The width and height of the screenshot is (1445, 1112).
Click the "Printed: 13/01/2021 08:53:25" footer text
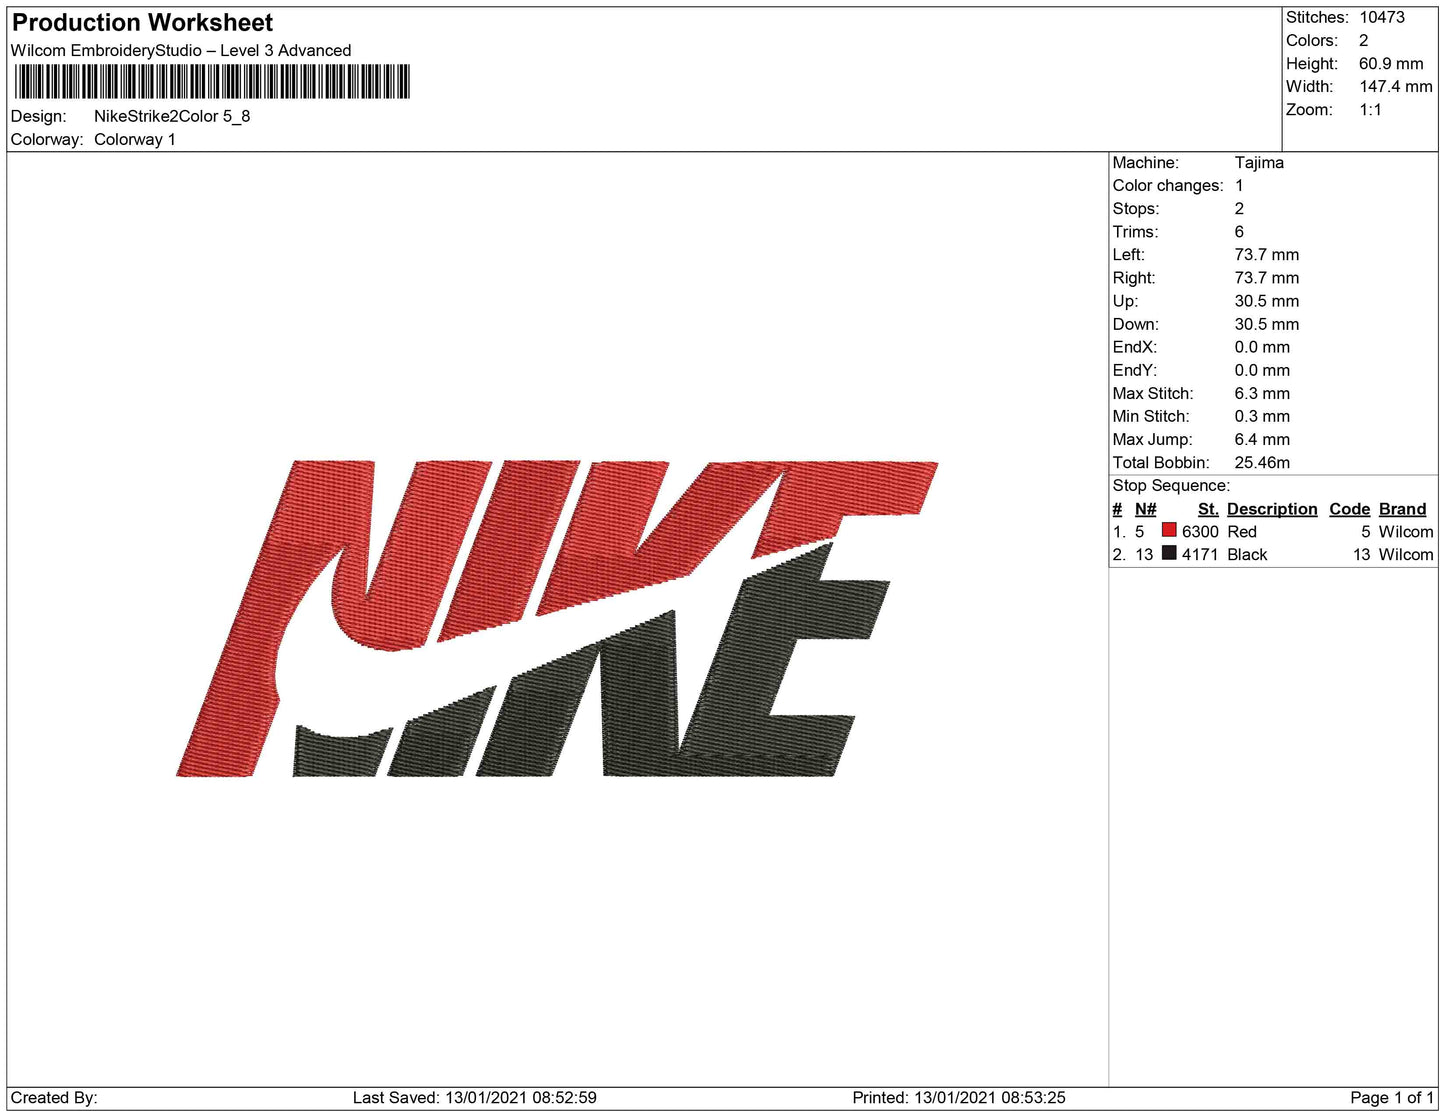coord(959,1098)
